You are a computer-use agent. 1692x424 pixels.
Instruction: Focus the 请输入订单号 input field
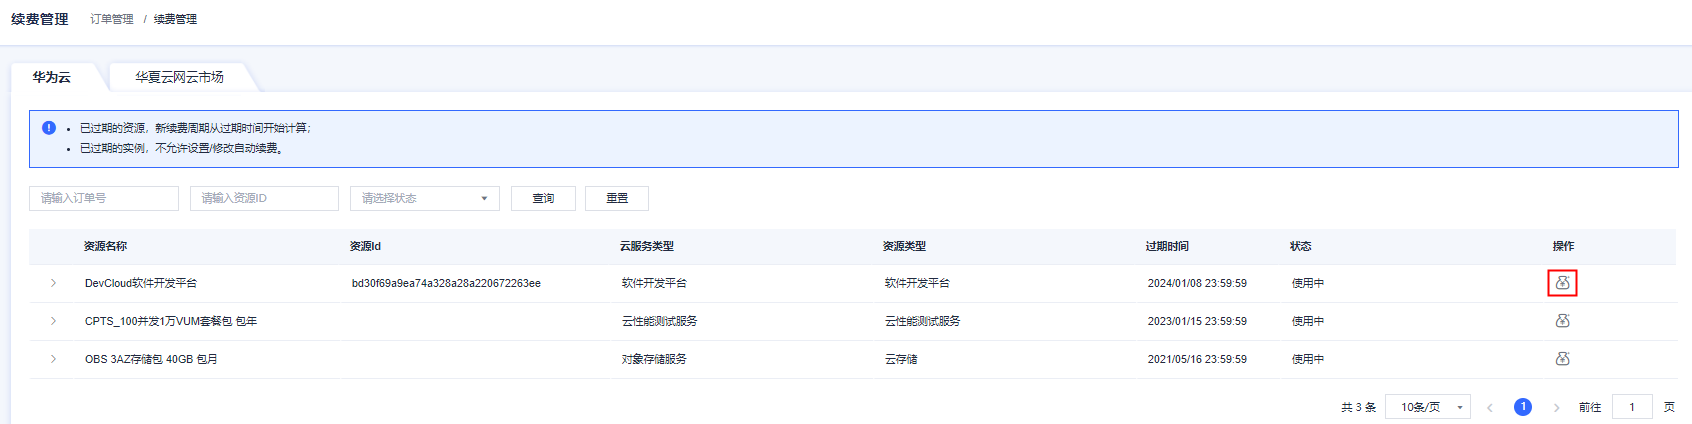104,198
